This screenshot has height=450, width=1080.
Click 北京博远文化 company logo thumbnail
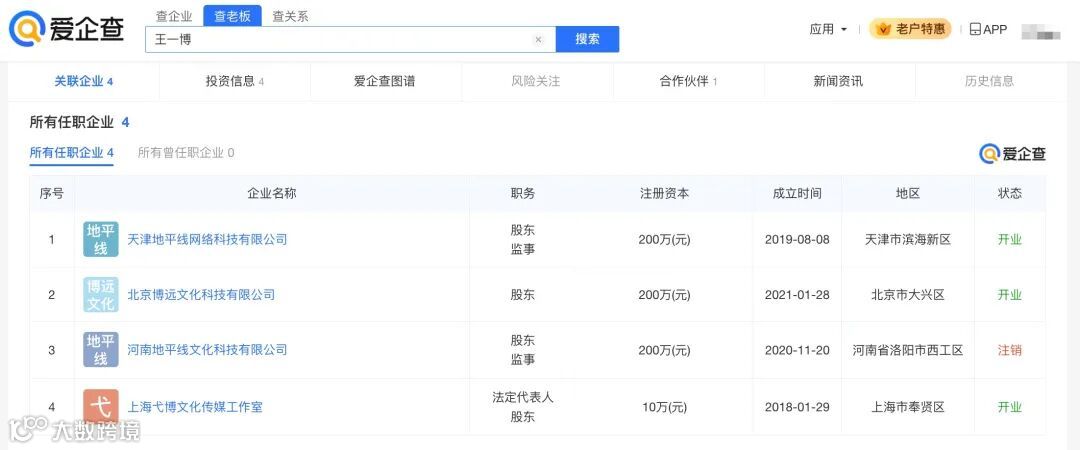tap(101, 294)
